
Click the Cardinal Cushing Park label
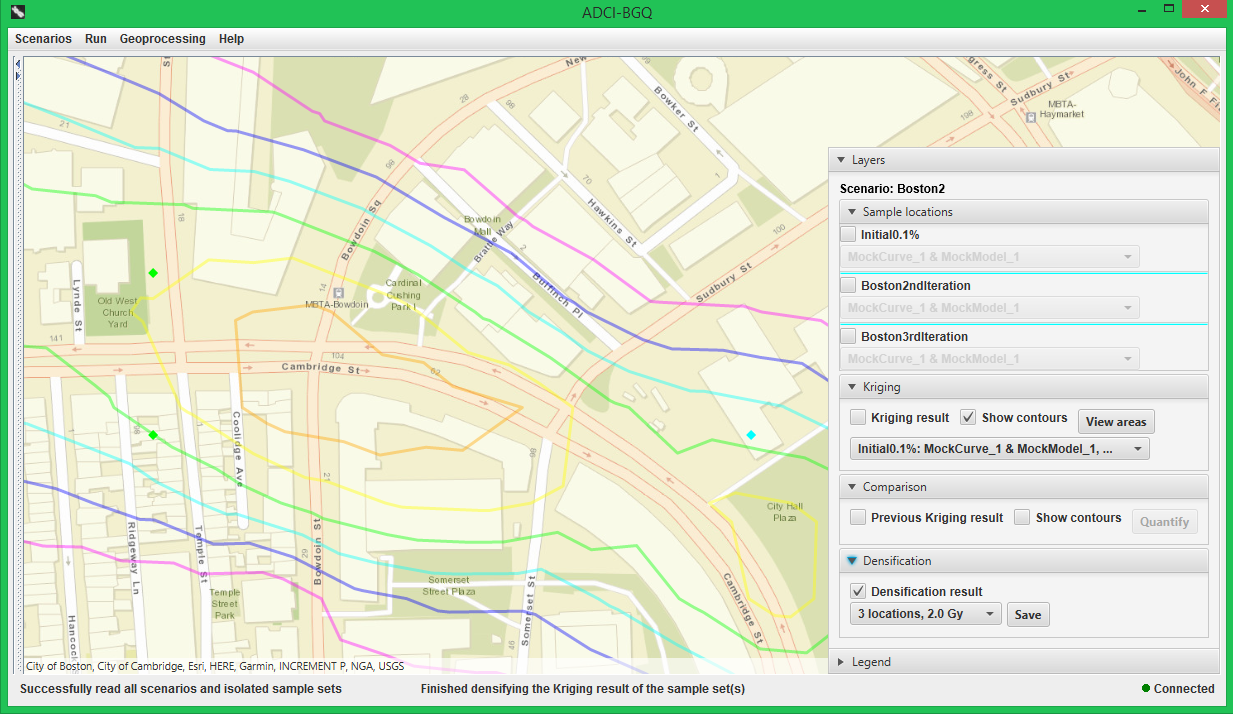tap(403, 295)
